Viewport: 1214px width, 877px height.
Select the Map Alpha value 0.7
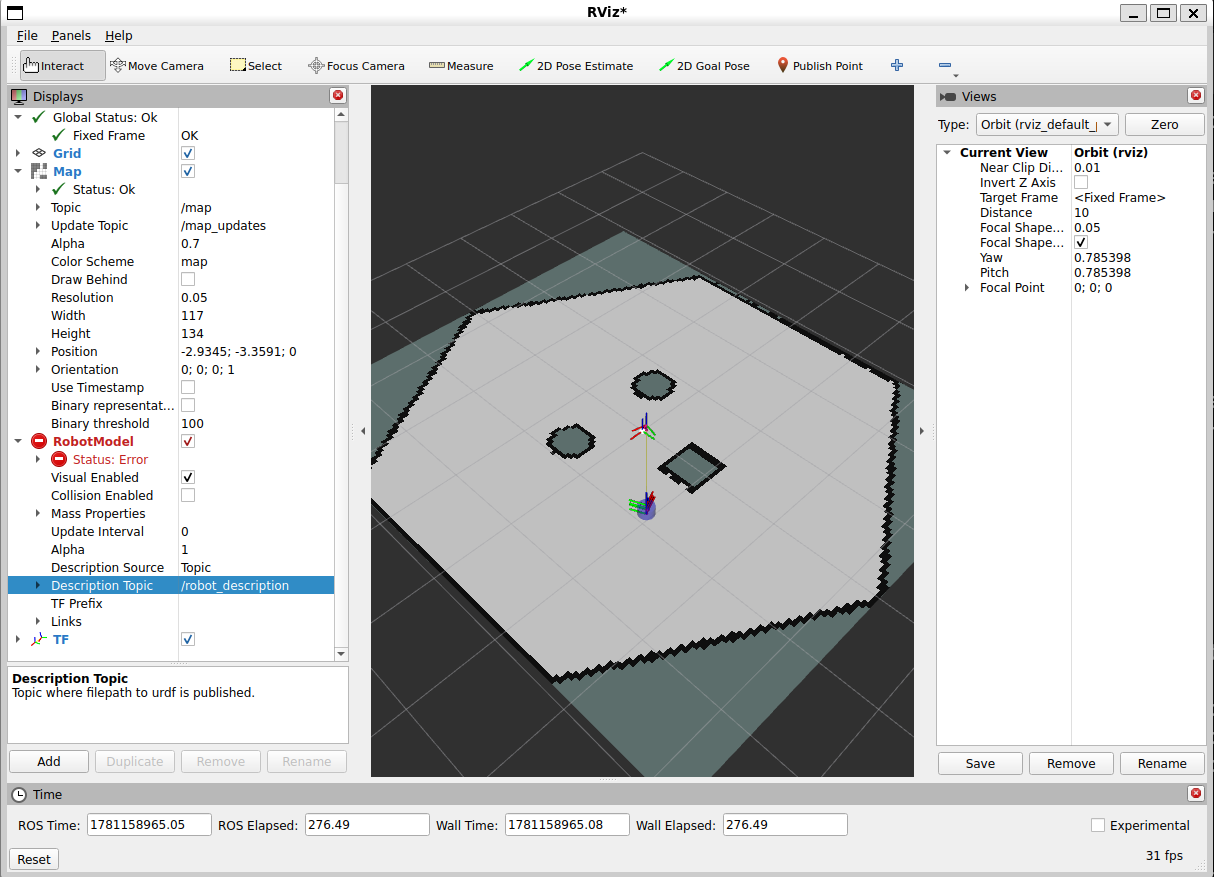click(190, 243)
